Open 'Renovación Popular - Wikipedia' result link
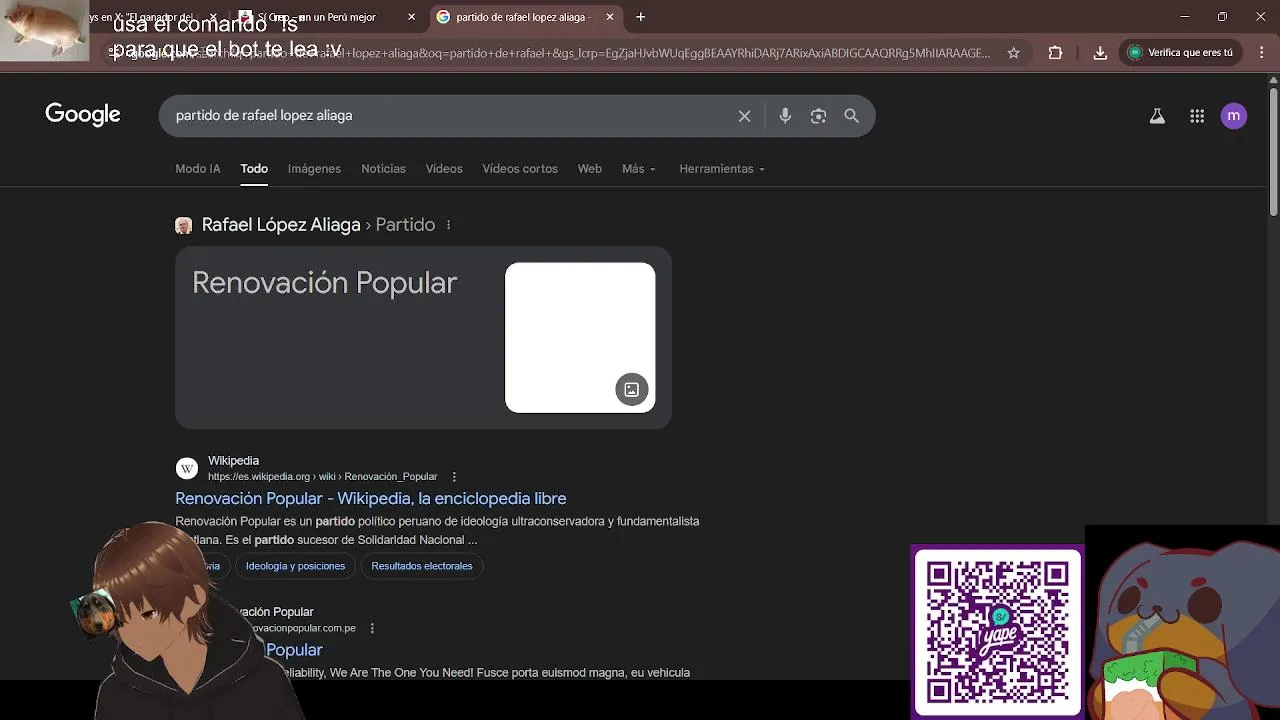1280x720 pixels. click(371, 498)
